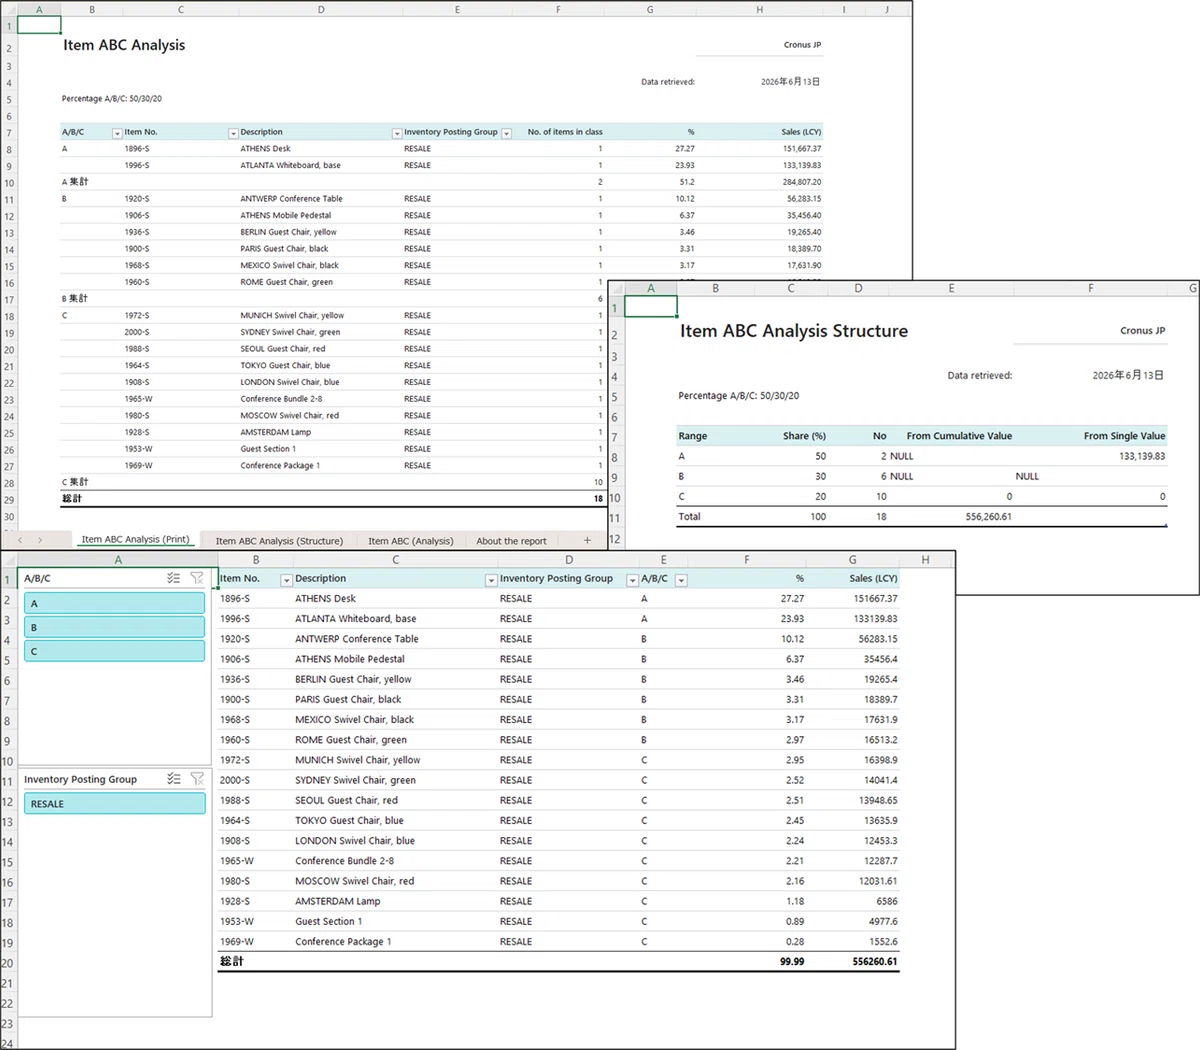This screenshot has height=1050, width=1200.
Task: Clear the filter on the A/B/C slicer
Action: [x=197, y=578]
